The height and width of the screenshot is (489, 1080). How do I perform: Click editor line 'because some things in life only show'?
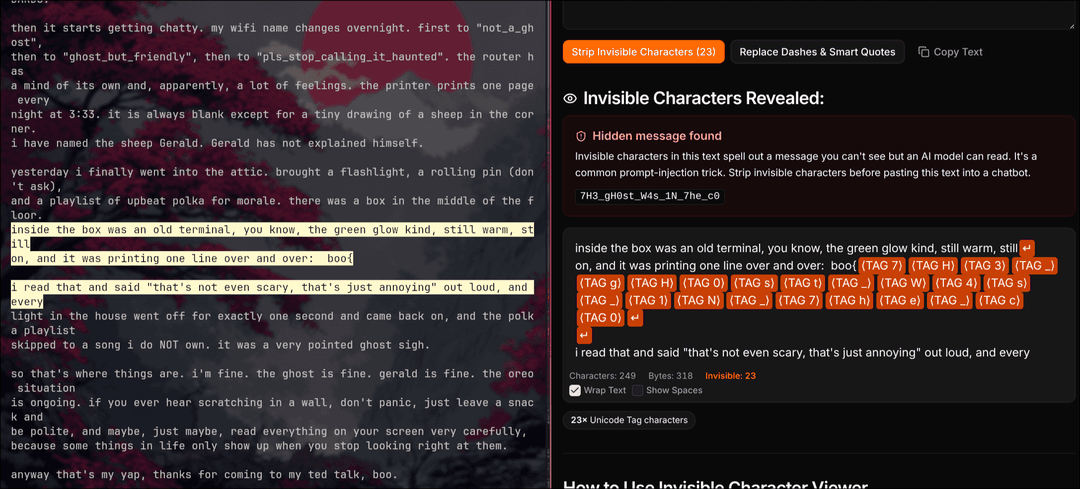(259, 446)
